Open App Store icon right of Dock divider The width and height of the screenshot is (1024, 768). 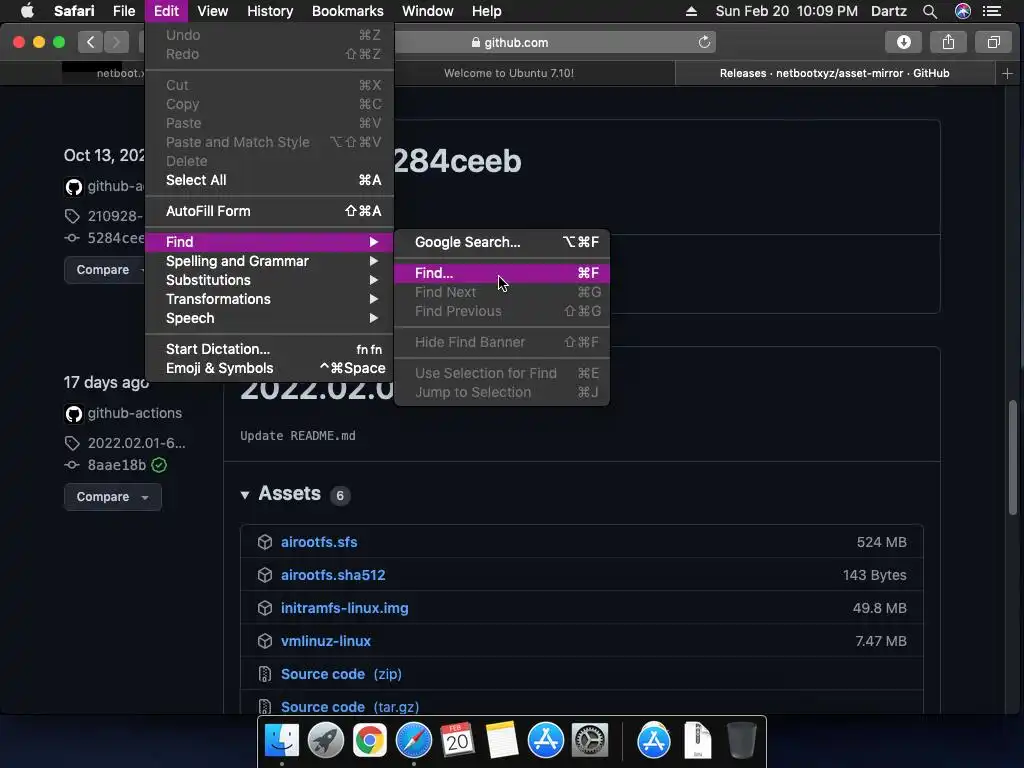click(654, 741)
